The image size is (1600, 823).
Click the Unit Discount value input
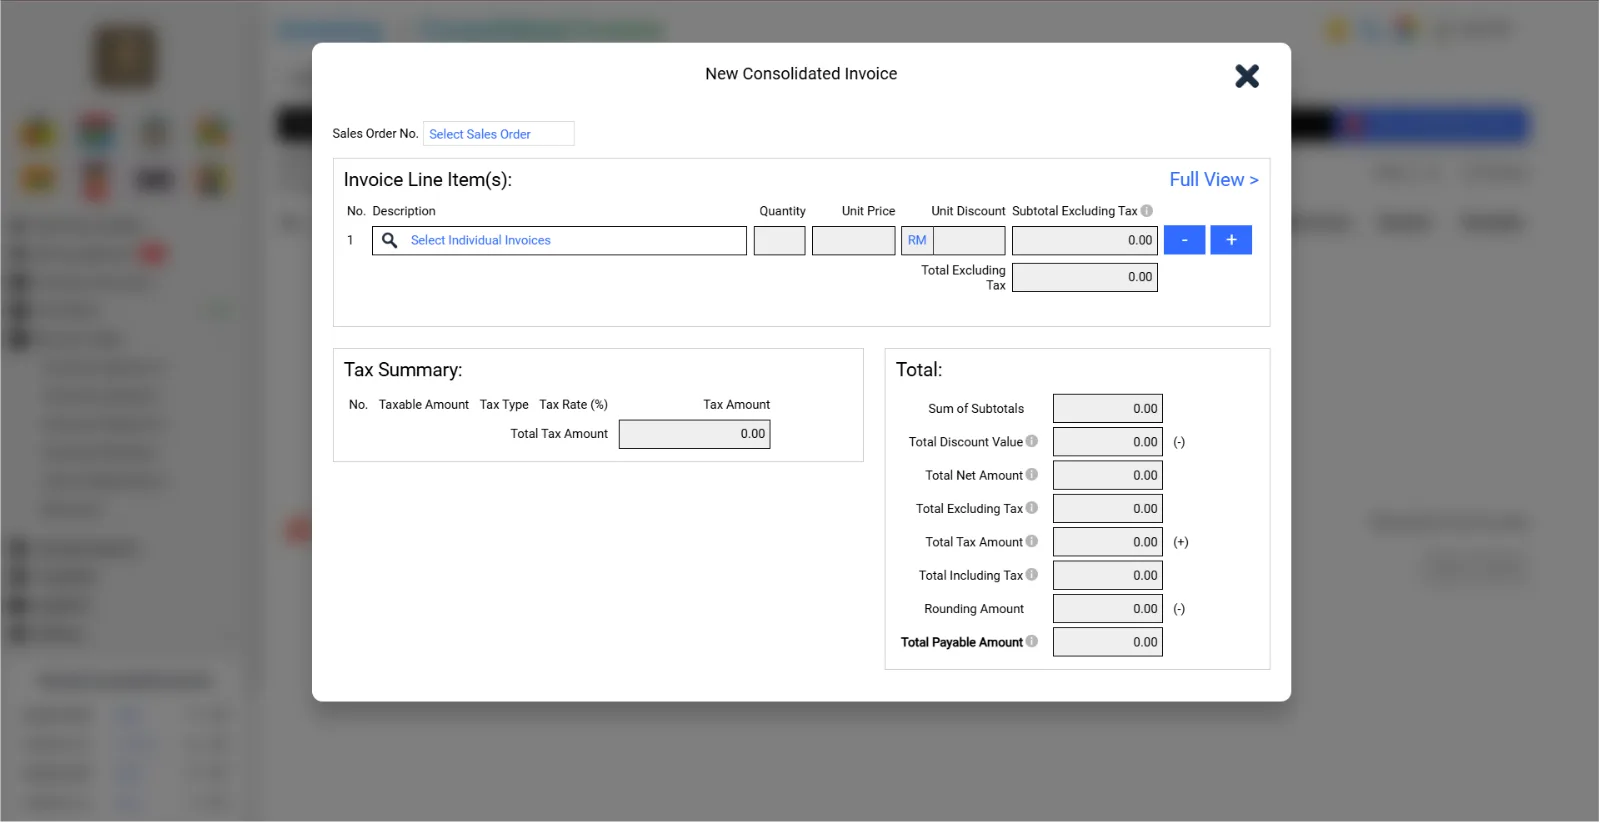click(969, 241)
